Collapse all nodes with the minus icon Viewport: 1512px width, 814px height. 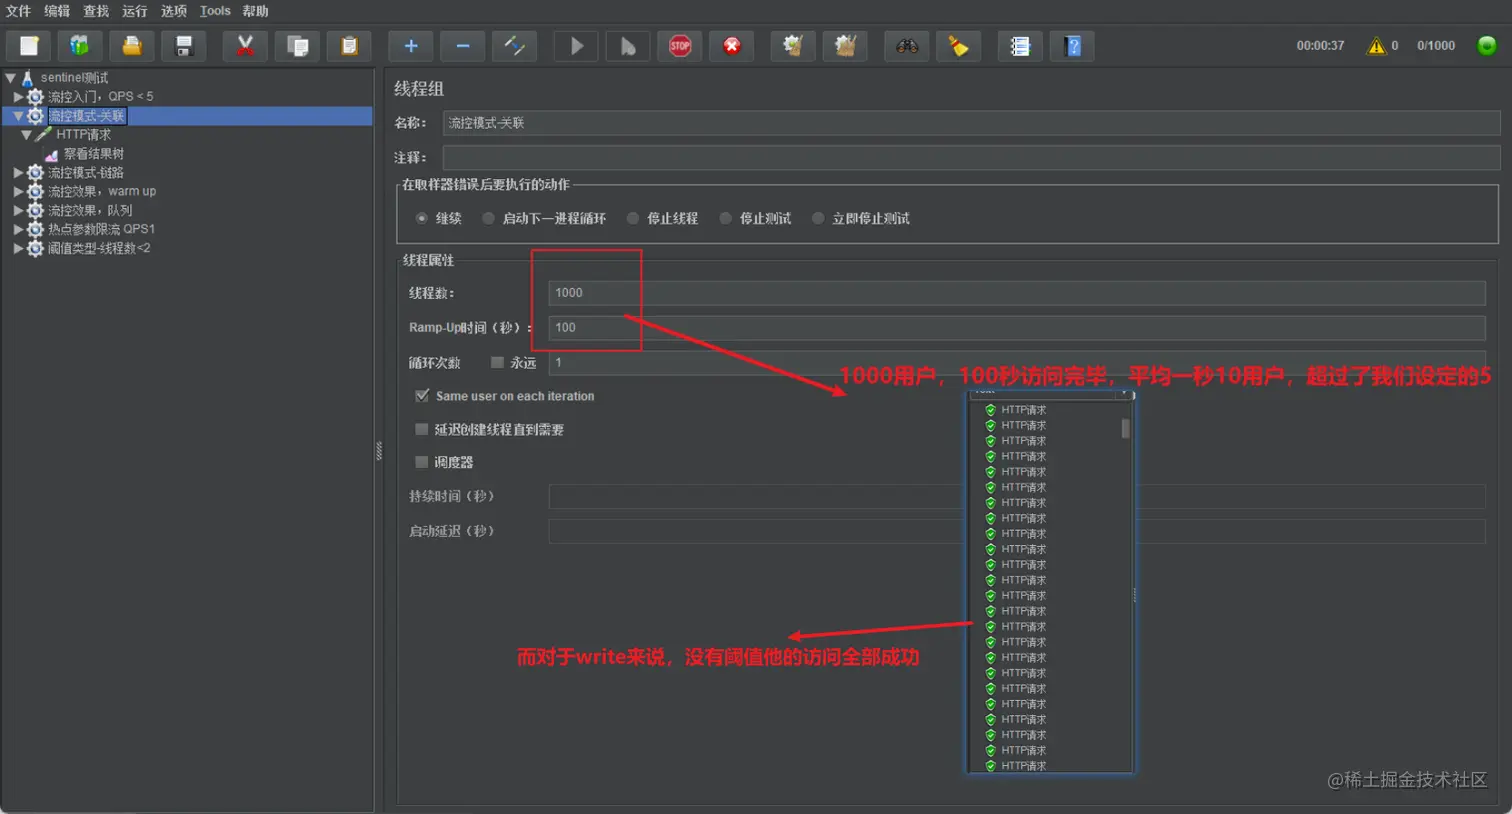[463, 46]
